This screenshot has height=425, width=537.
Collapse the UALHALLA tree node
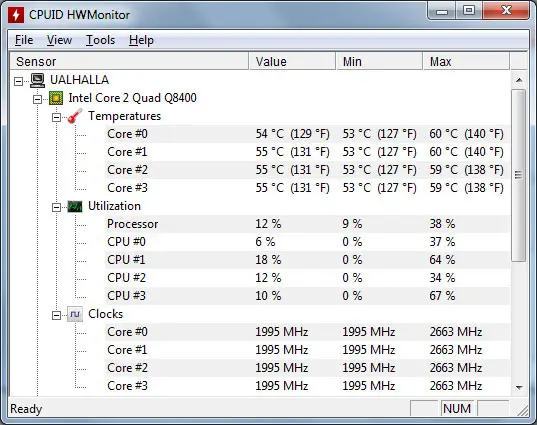click(x=18, y=82)
